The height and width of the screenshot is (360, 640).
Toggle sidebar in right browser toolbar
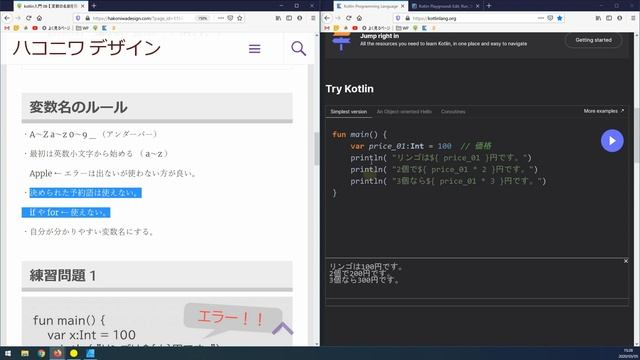coord(609,18)
